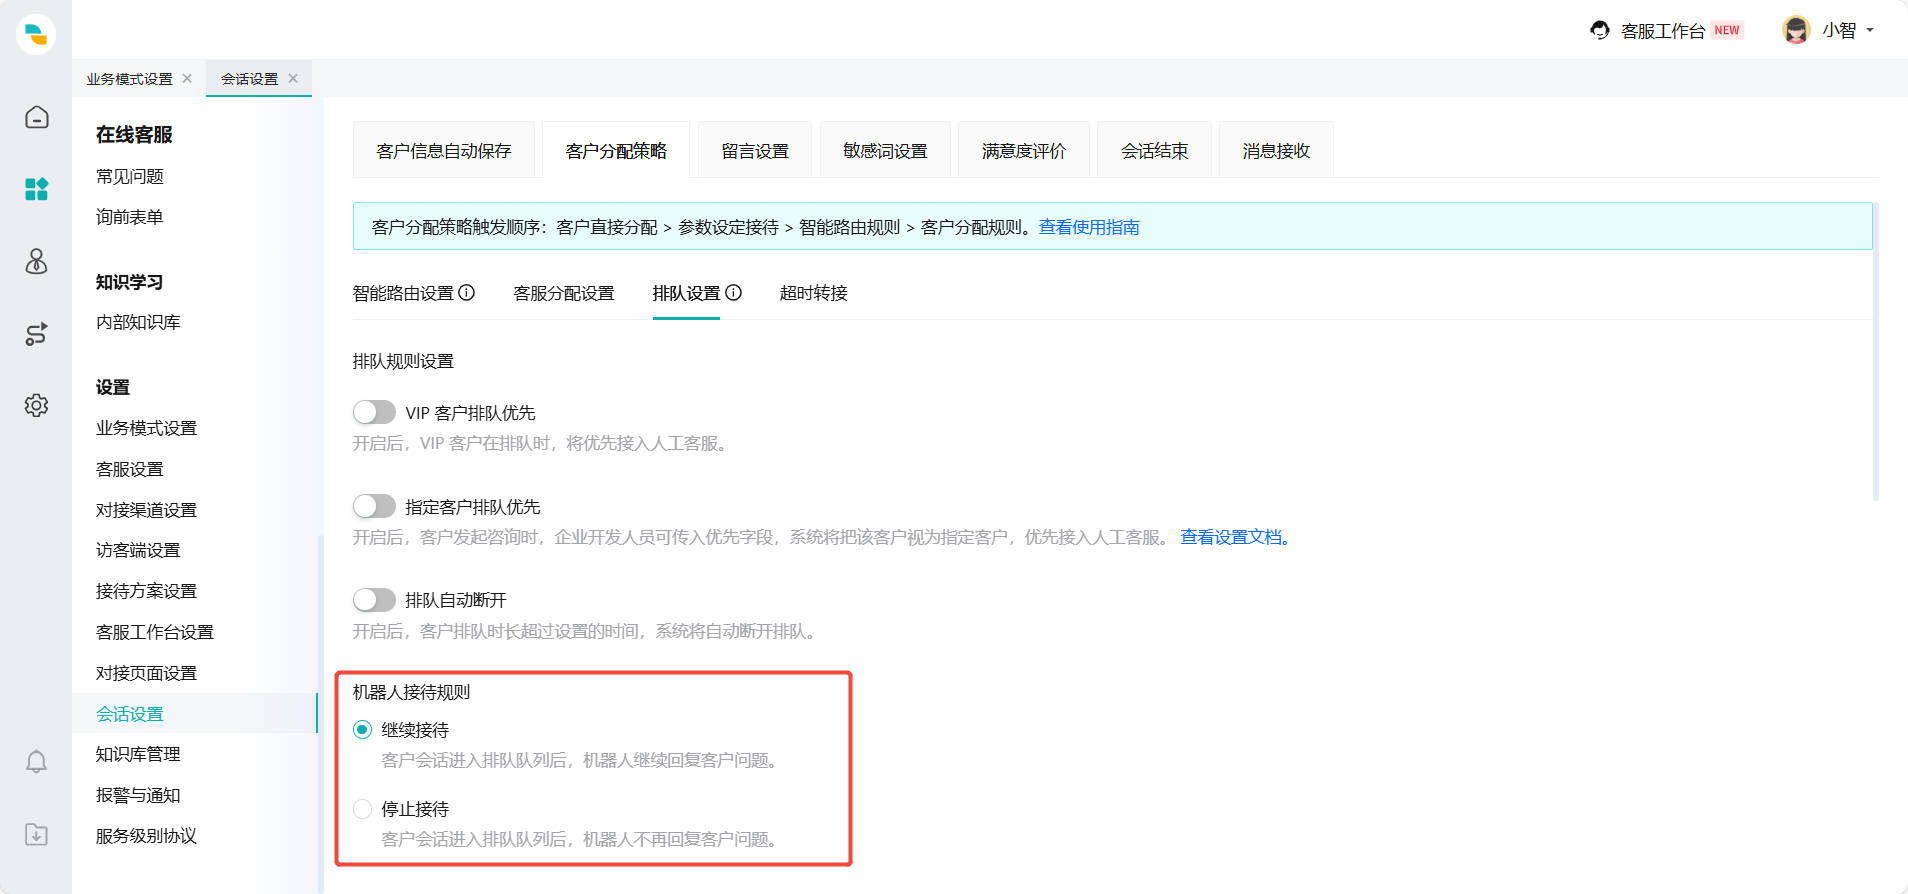Click the 客服工作台 headset icon
This screenshot has height=894, width=1908.
click(1600, 30)
